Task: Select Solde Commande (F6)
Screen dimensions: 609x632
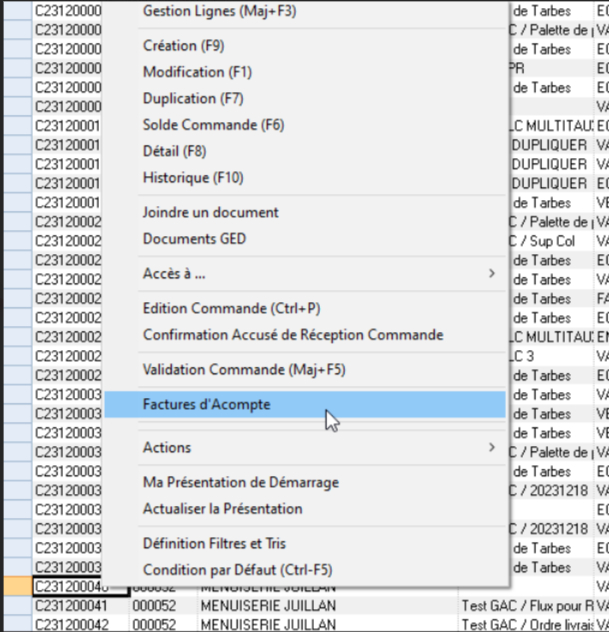Action: (213, 125)
